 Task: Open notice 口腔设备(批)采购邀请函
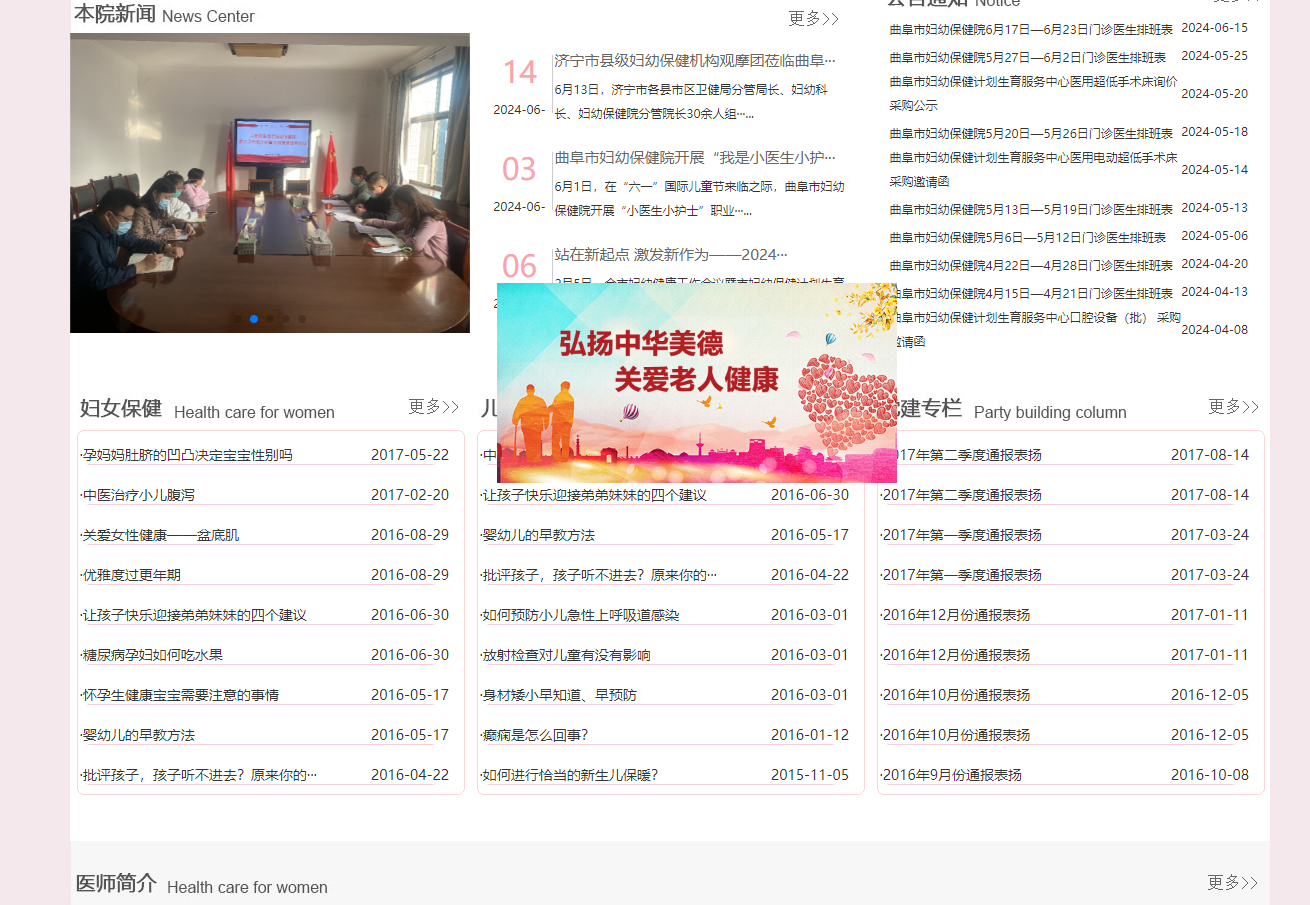(1035, 329)
